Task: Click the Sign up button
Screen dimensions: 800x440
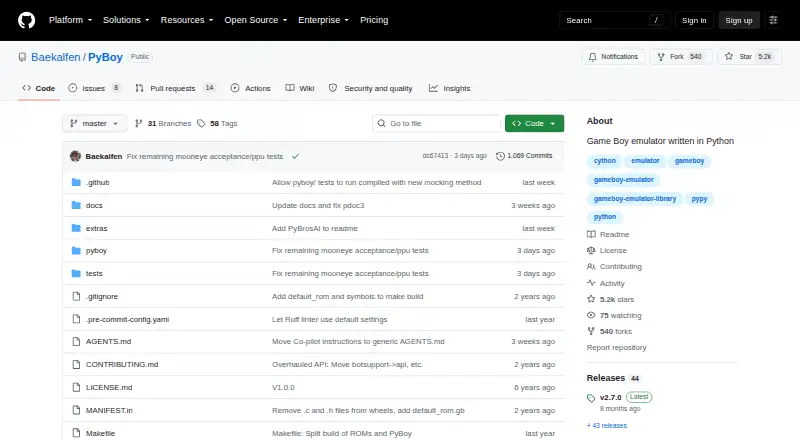Action: tap(739, 20)
